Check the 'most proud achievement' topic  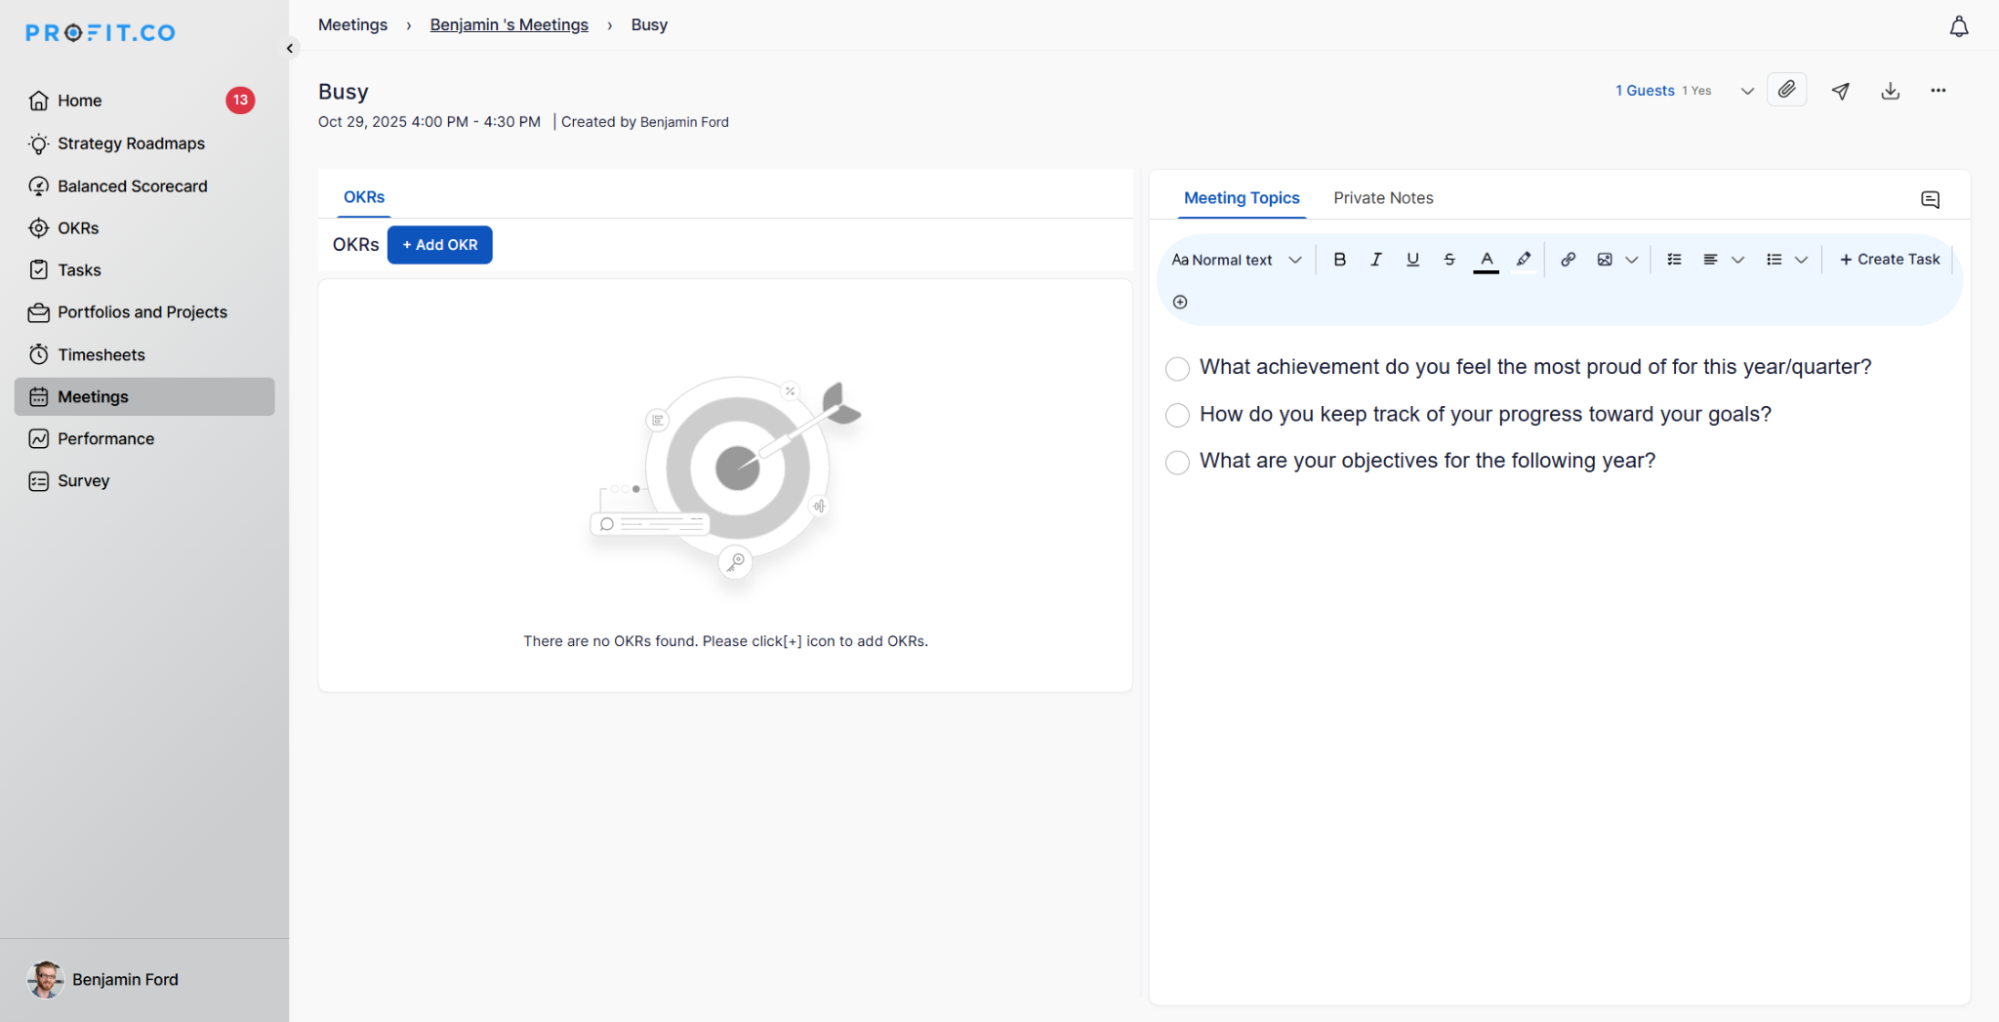(x=1177, y=368)
